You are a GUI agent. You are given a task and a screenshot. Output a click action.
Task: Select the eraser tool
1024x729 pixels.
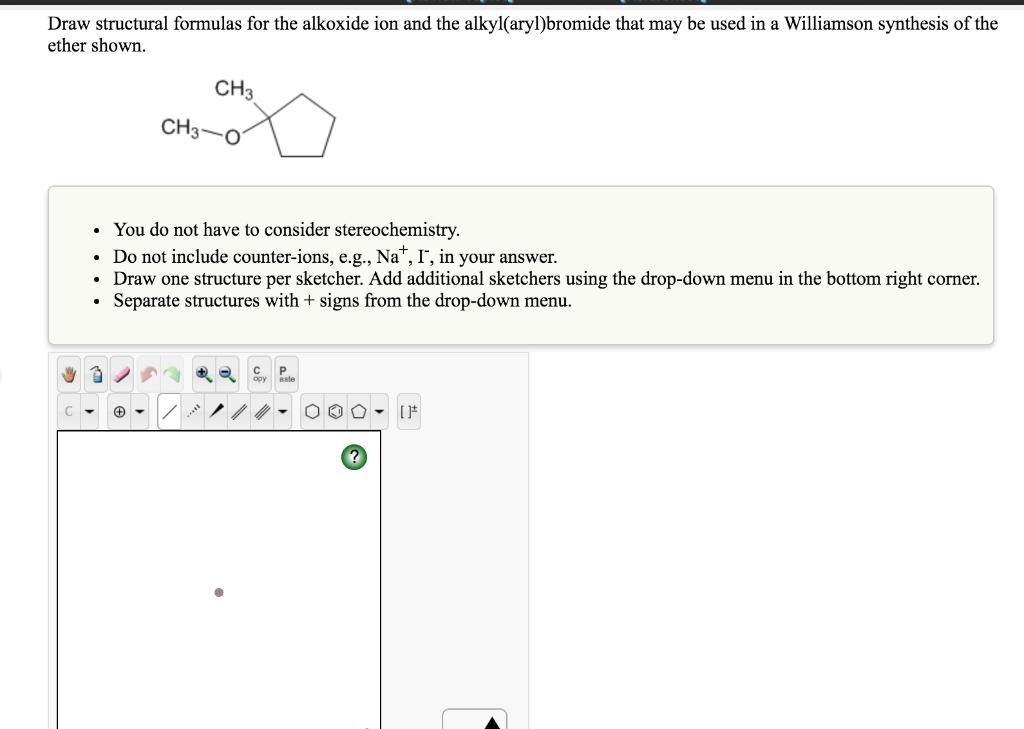[x=121, y=373]
